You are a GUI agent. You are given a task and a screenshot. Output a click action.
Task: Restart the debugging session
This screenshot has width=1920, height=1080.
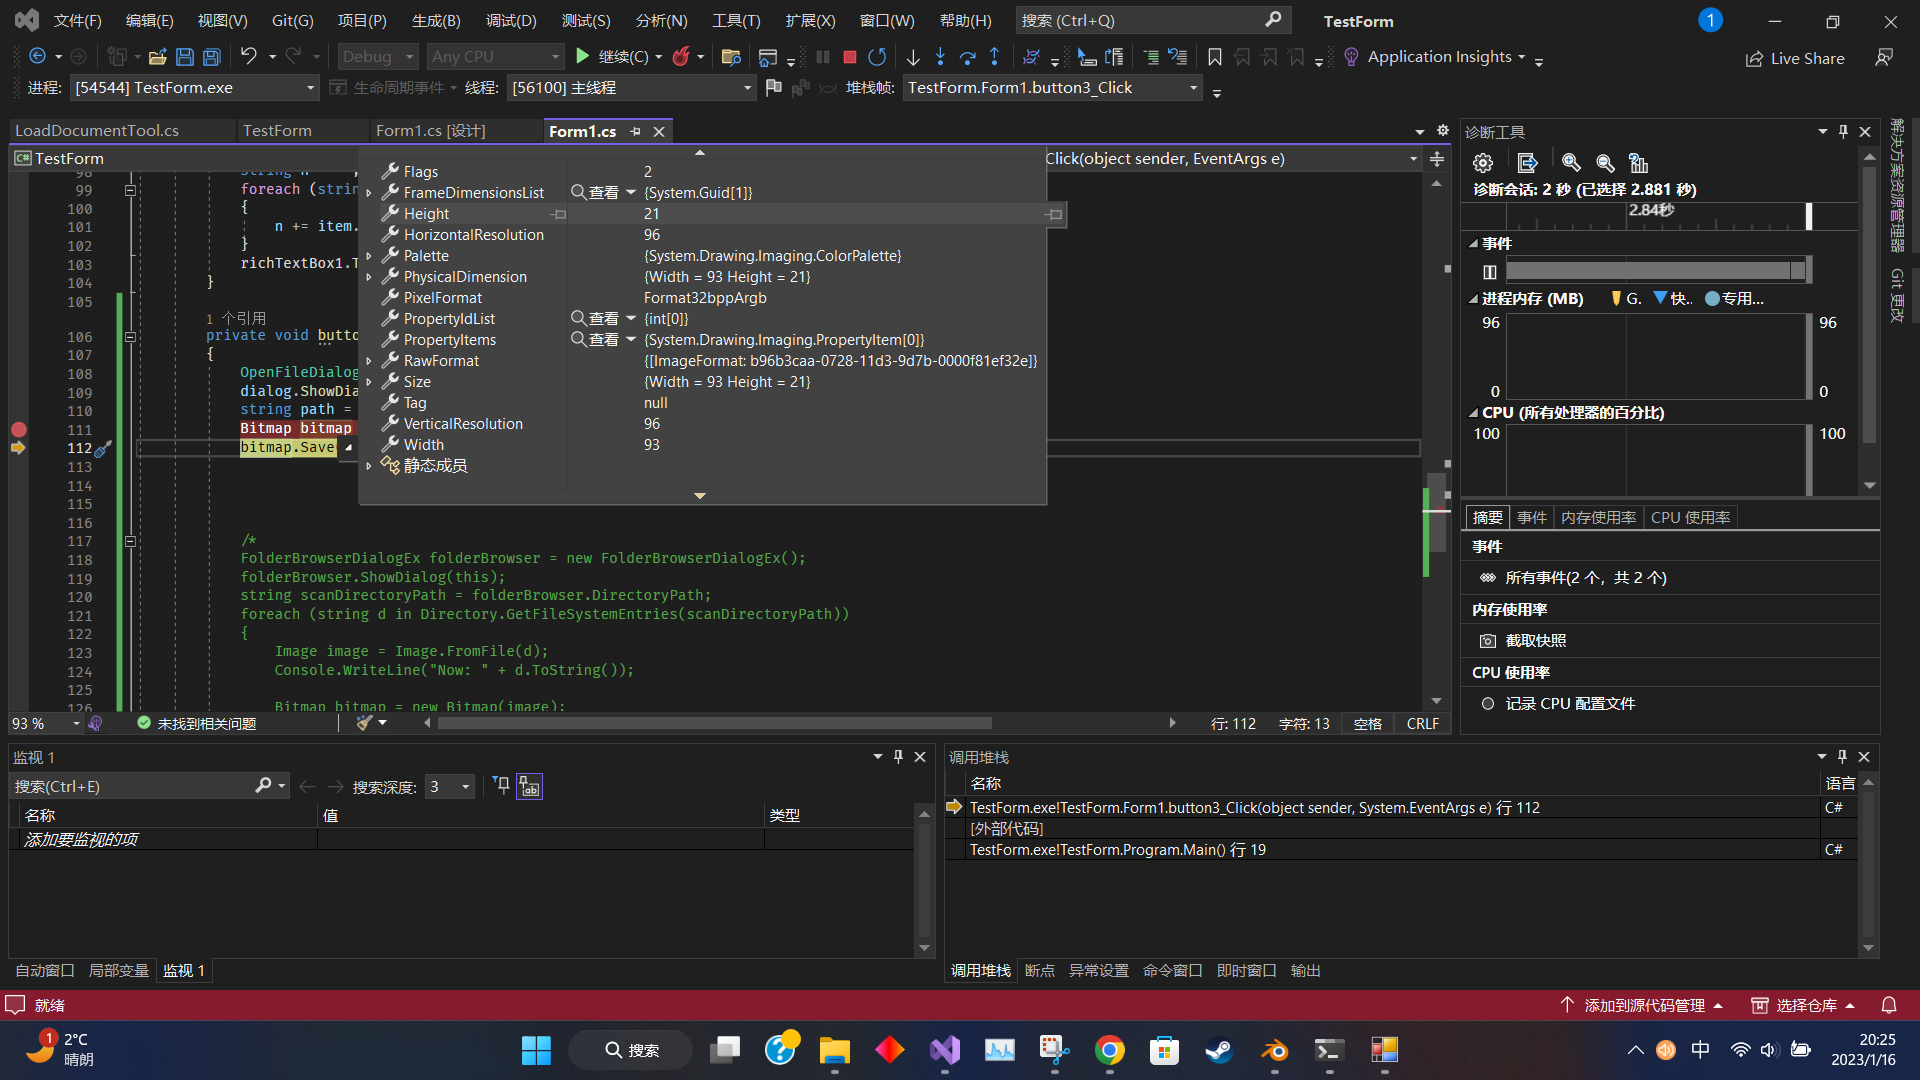(877, 57)
